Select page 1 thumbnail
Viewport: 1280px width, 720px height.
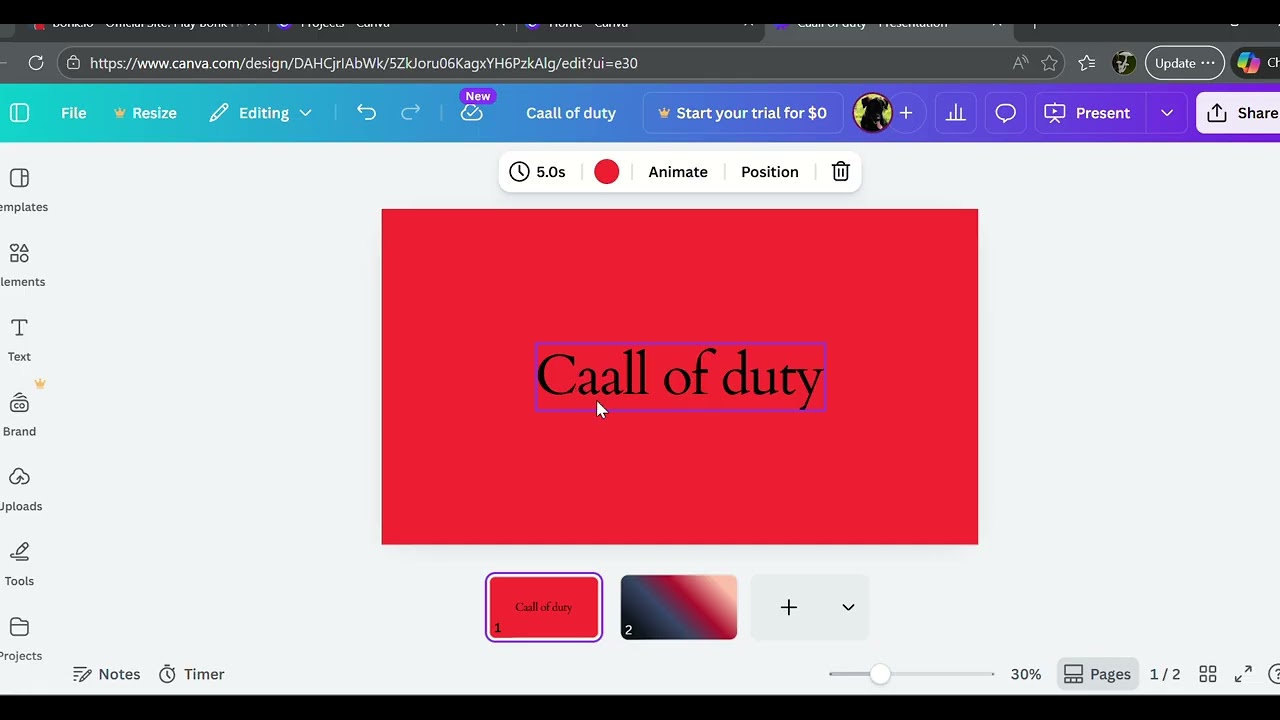[x=544, y=607]
